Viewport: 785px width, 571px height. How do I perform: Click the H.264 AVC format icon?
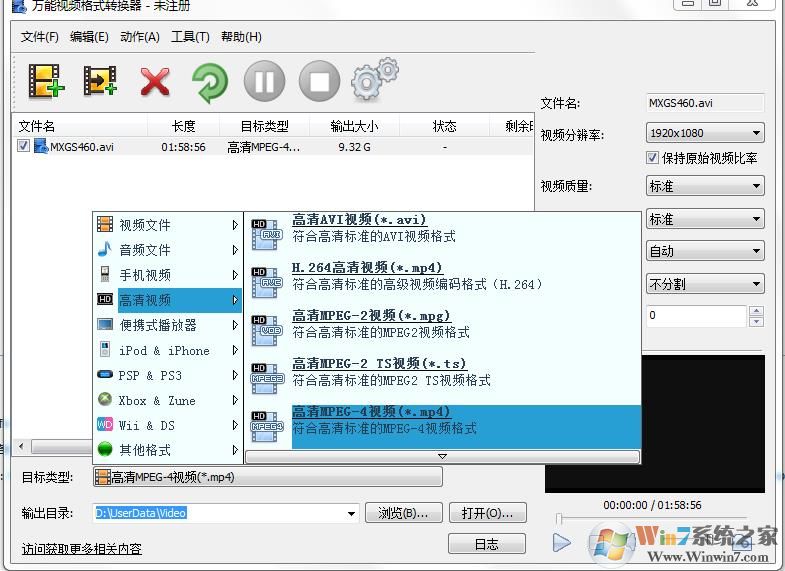[266, 282]
